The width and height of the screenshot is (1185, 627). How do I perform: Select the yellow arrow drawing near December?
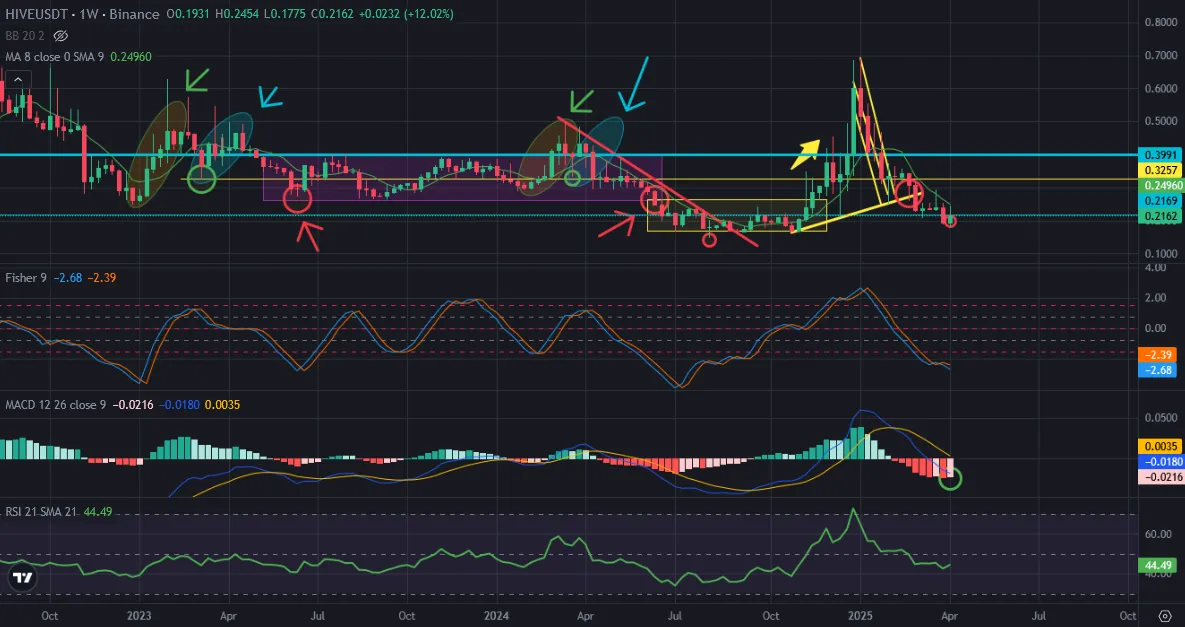click(x=805, y=152)
